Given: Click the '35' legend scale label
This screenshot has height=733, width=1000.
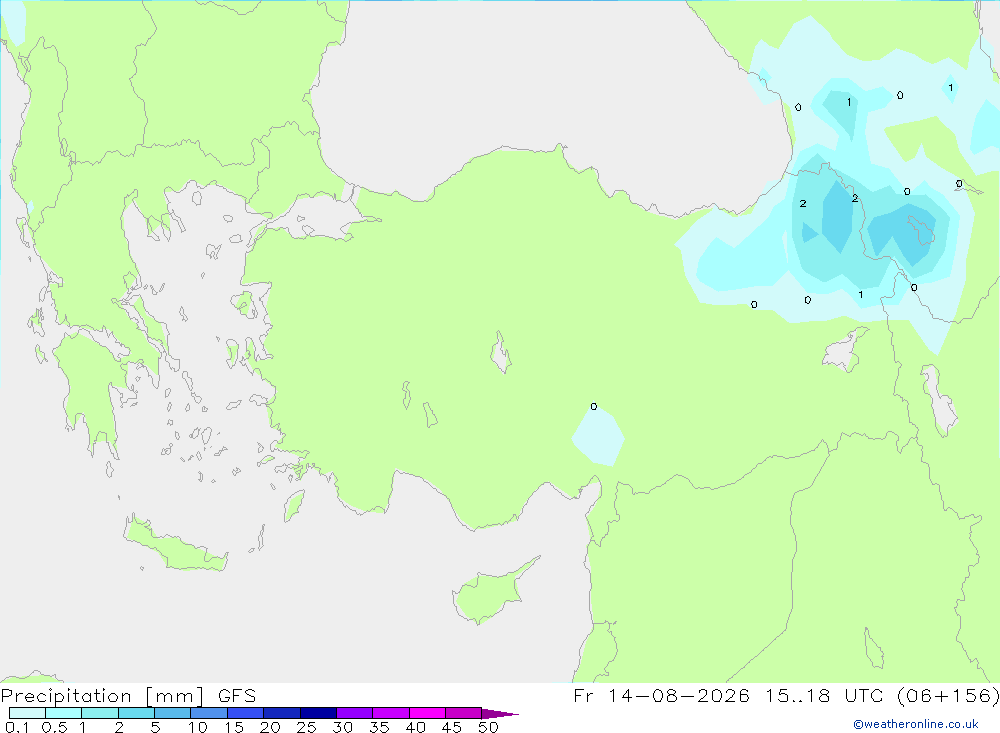Looking at the screenshot, I should click(379, 727).
